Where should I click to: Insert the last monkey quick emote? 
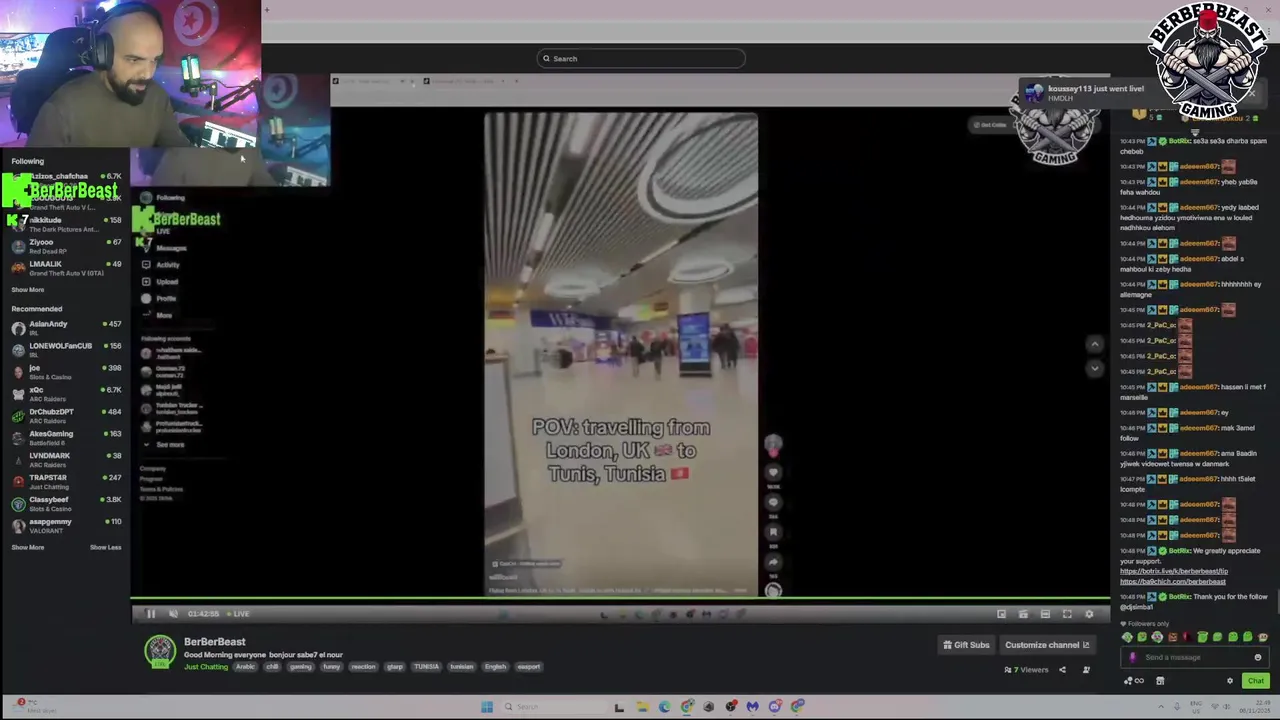click(x=1263, y=637)
